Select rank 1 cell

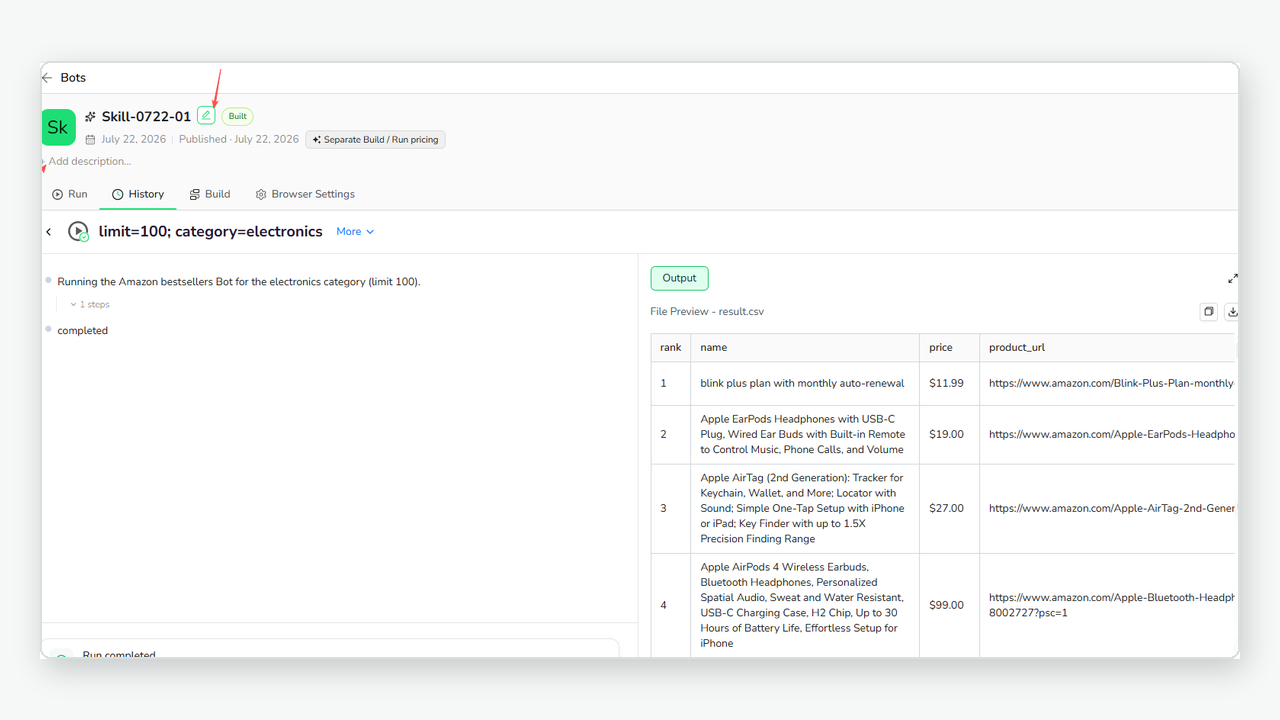click(x=671, y=383)
